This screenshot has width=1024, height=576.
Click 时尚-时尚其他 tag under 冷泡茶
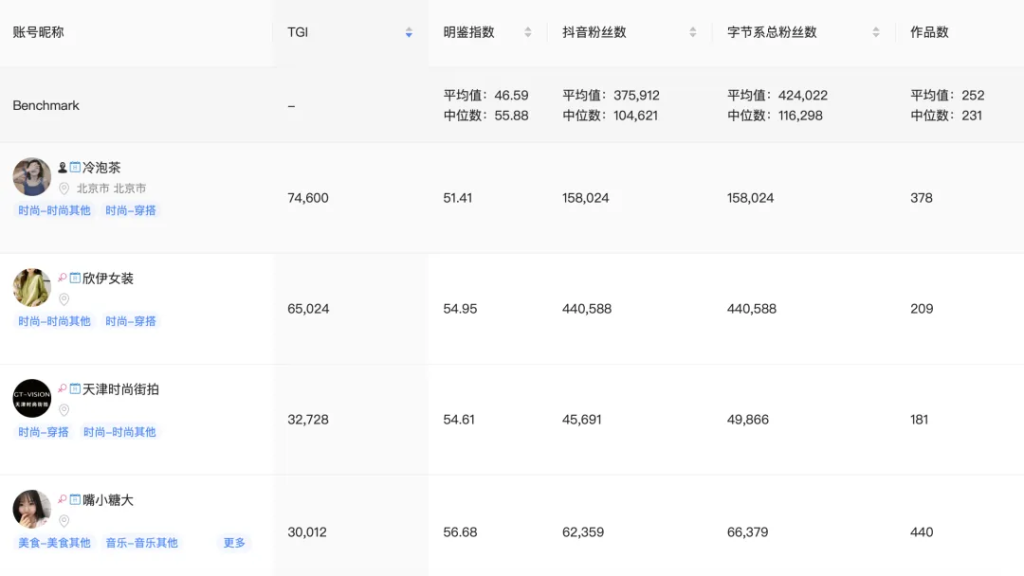tap(54, 210)
